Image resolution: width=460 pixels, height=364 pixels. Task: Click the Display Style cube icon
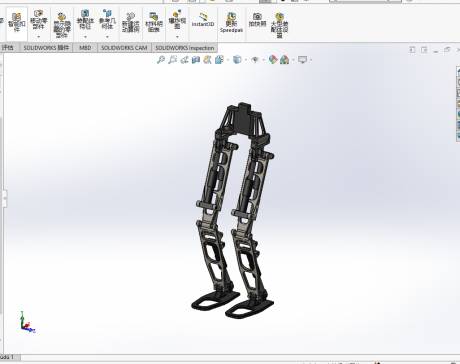[x=237, y=60]
